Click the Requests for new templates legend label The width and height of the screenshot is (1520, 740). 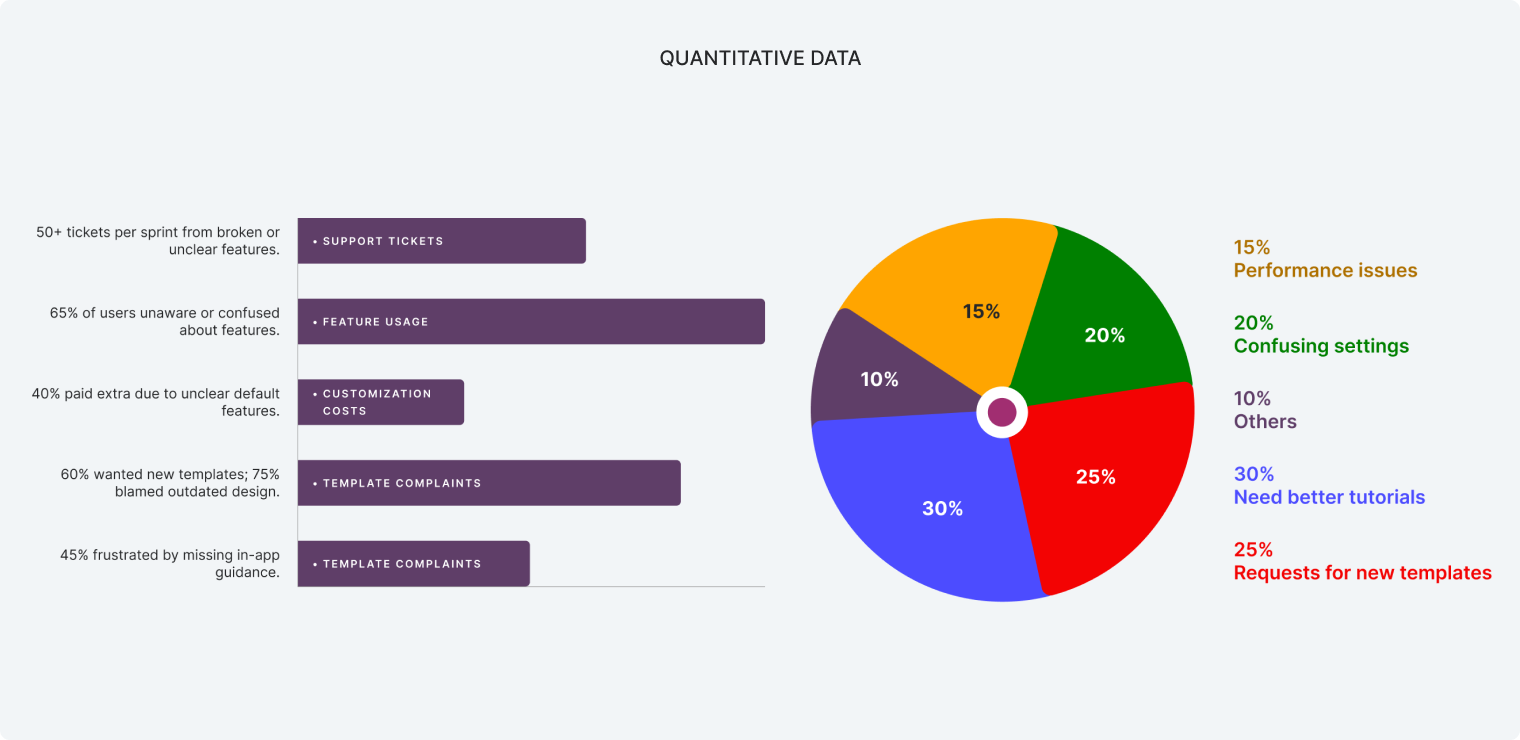point(1362,573)
